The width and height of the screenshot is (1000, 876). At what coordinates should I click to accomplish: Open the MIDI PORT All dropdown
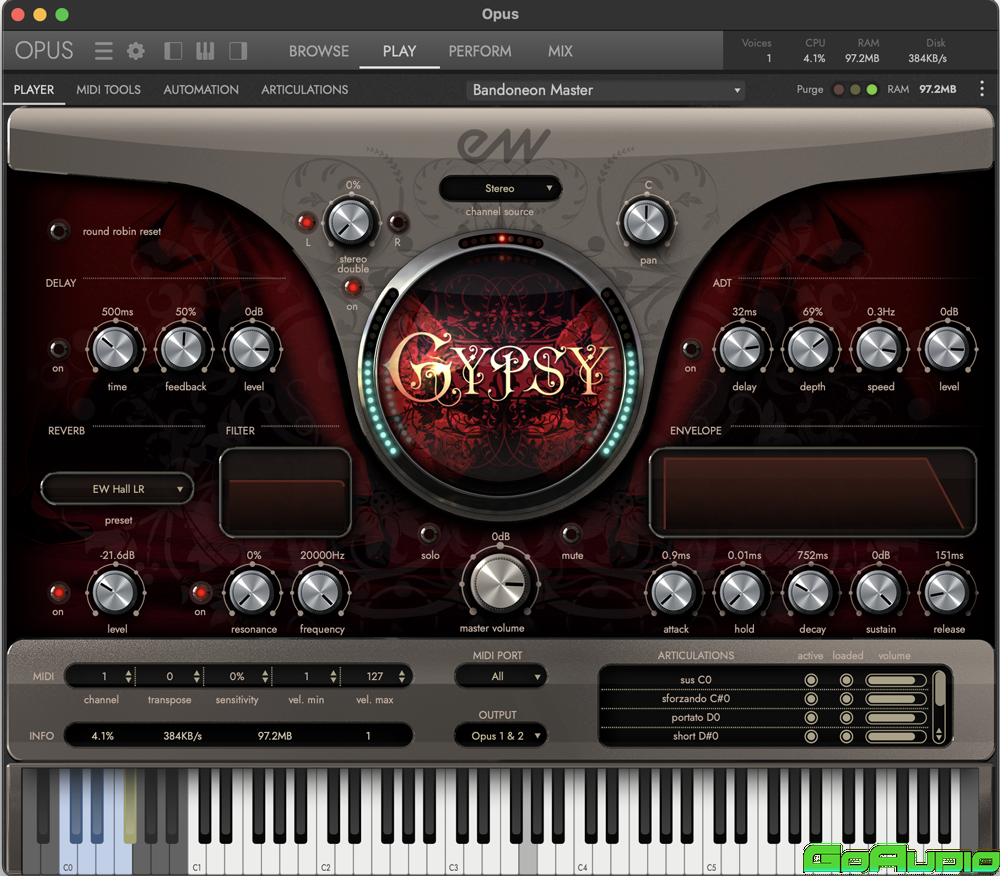(501, 676)
